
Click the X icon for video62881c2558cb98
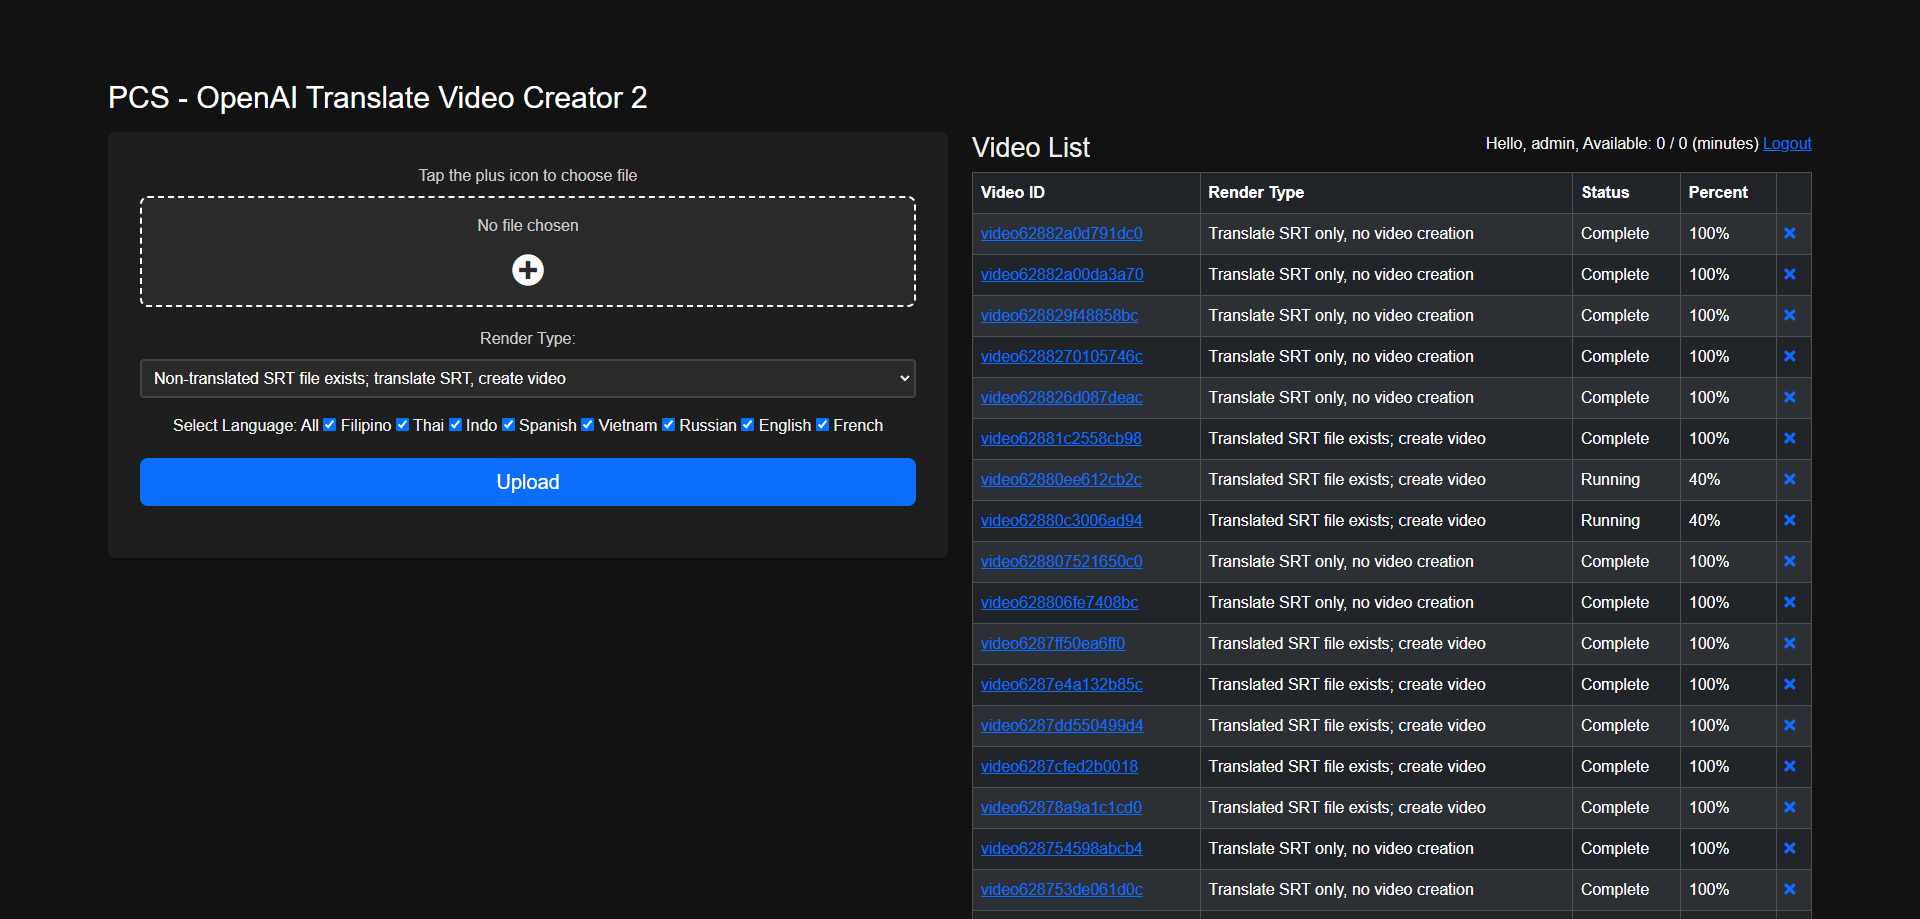point(1790,438)
